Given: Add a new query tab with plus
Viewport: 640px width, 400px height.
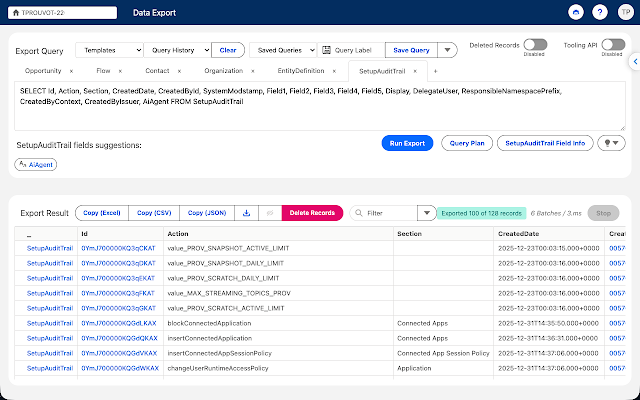Looking at the screenshot, I should pos(435,71).
